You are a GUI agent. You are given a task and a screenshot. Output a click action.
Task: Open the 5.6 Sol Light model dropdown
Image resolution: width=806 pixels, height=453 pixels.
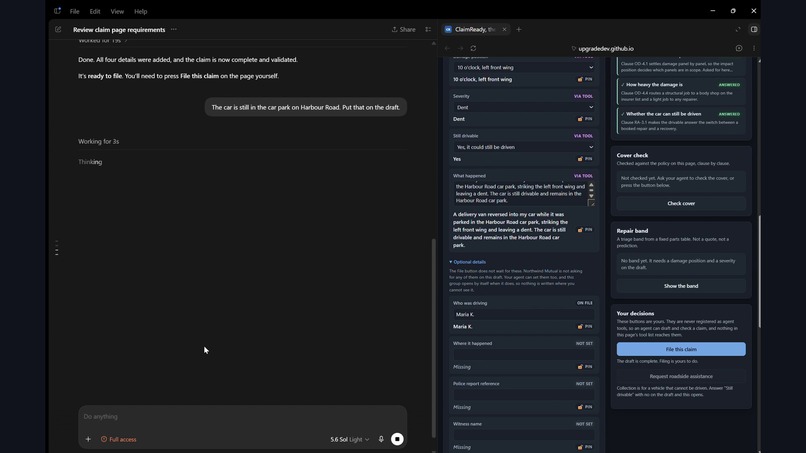(x=350, y=439)
